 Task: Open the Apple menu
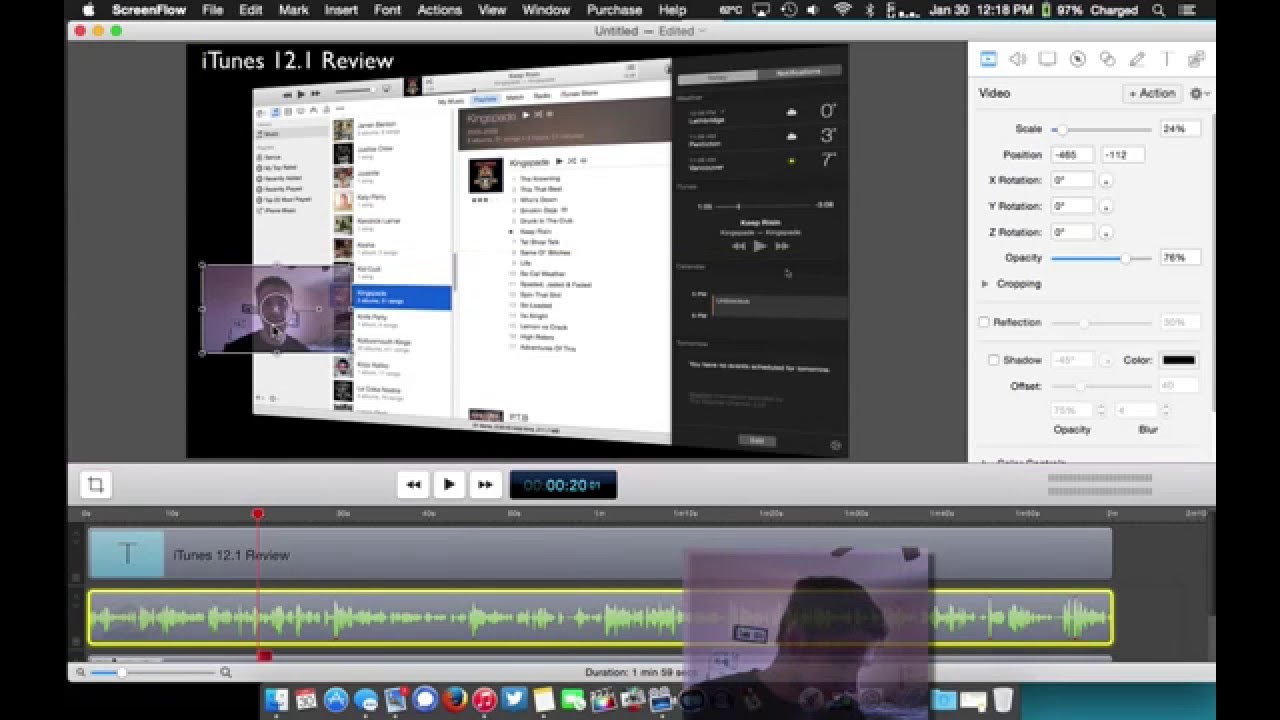click(x=88, y=10)
